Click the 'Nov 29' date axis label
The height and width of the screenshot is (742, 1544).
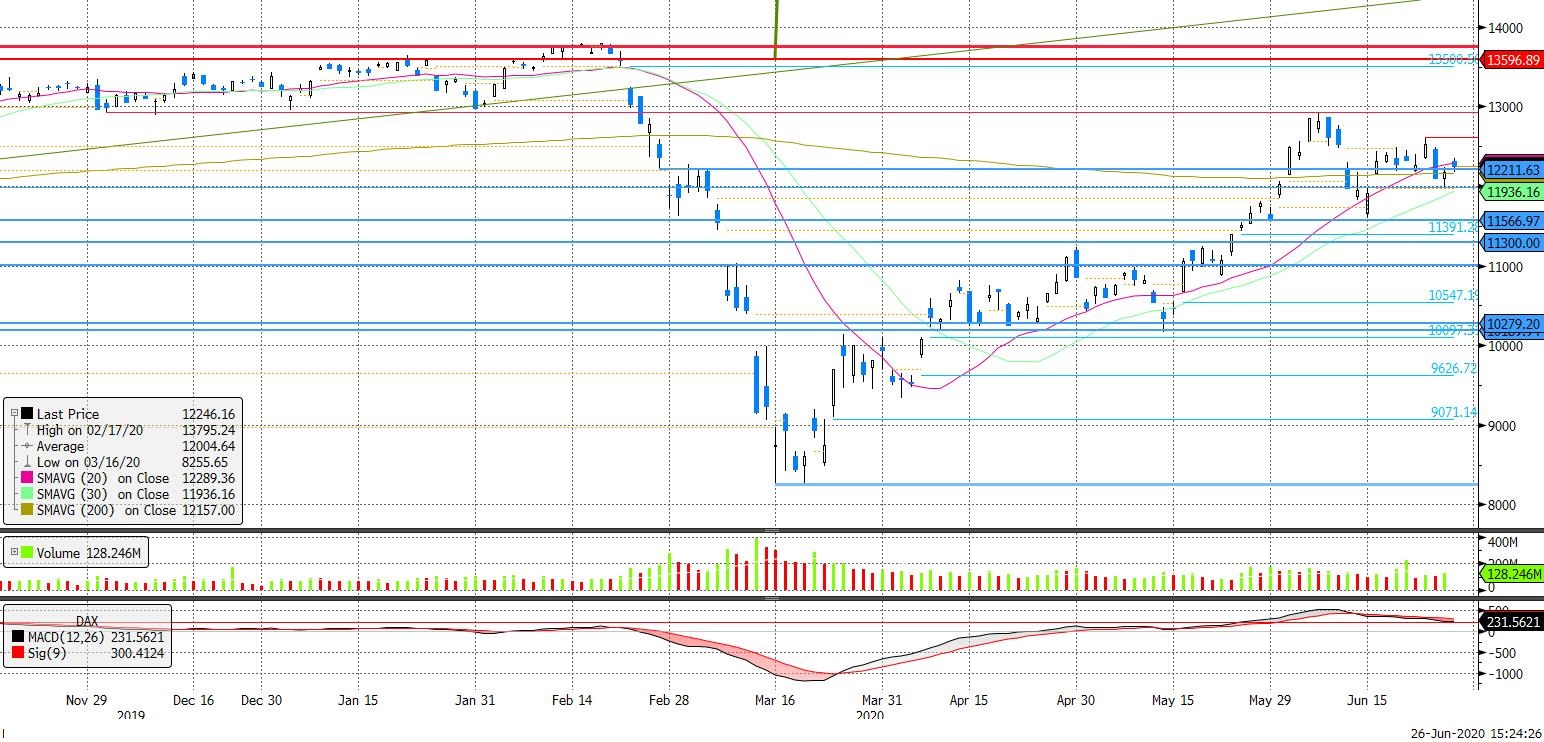click(86, 701)
